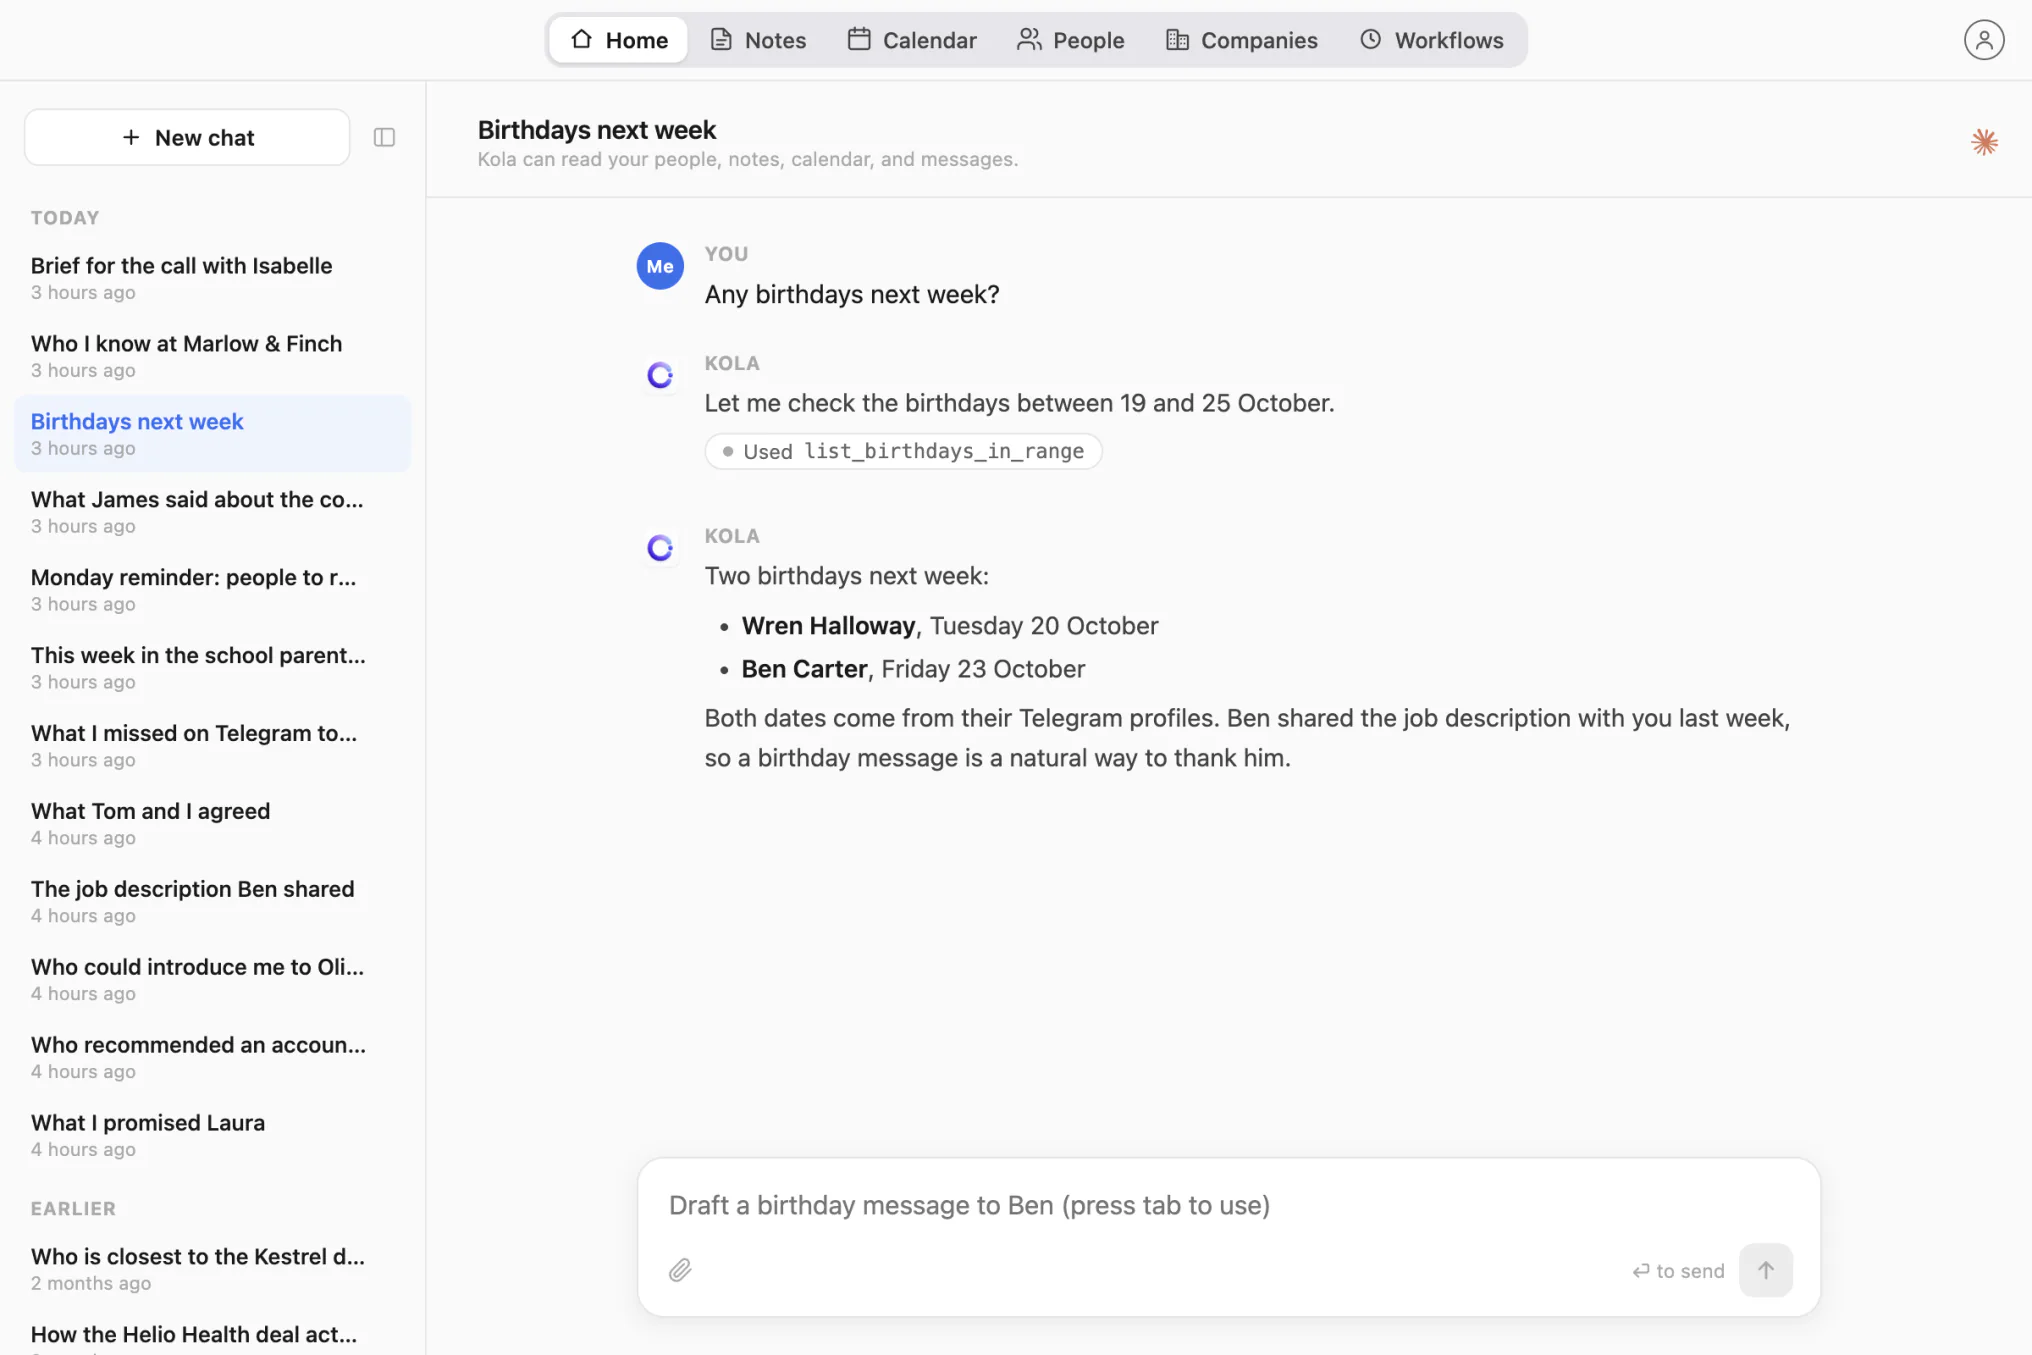Click the Home house icon
The width and height of the screenshot is (2032, 1355).
tap(581, 39)
